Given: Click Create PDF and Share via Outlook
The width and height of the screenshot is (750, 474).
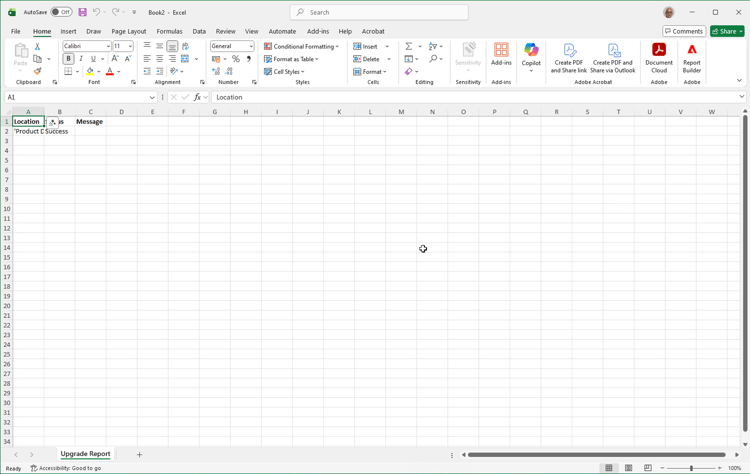Looking at the screenshot, I should click(x=613, y=58).
